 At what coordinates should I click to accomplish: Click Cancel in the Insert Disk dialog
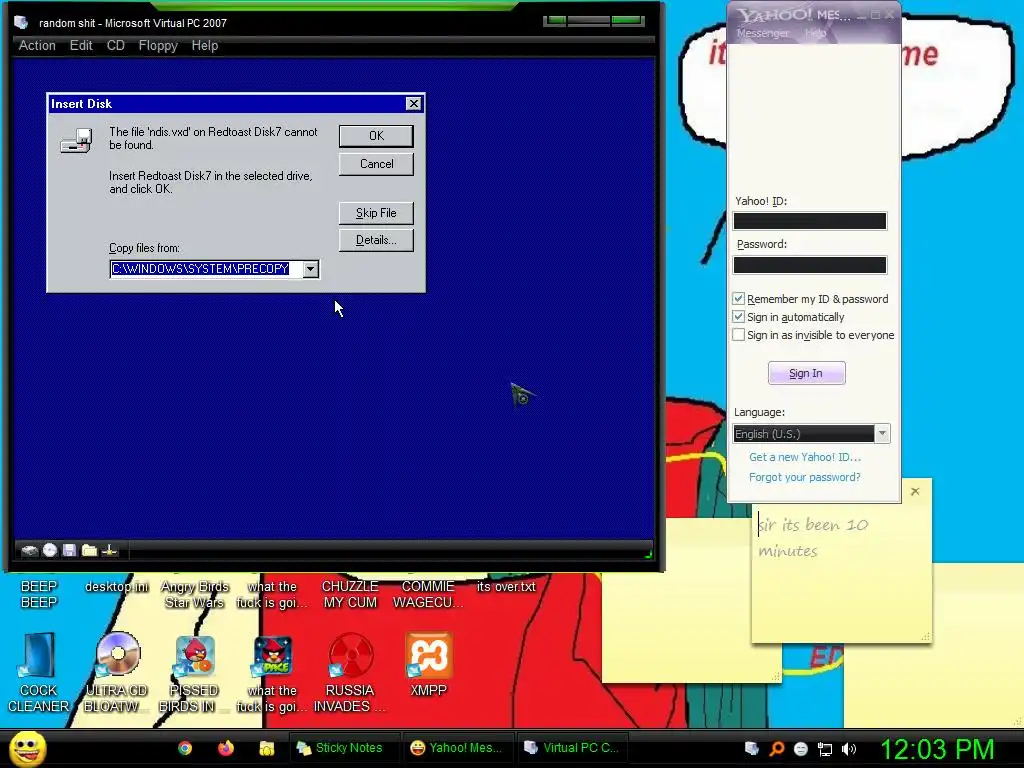[x=376, y=164]
